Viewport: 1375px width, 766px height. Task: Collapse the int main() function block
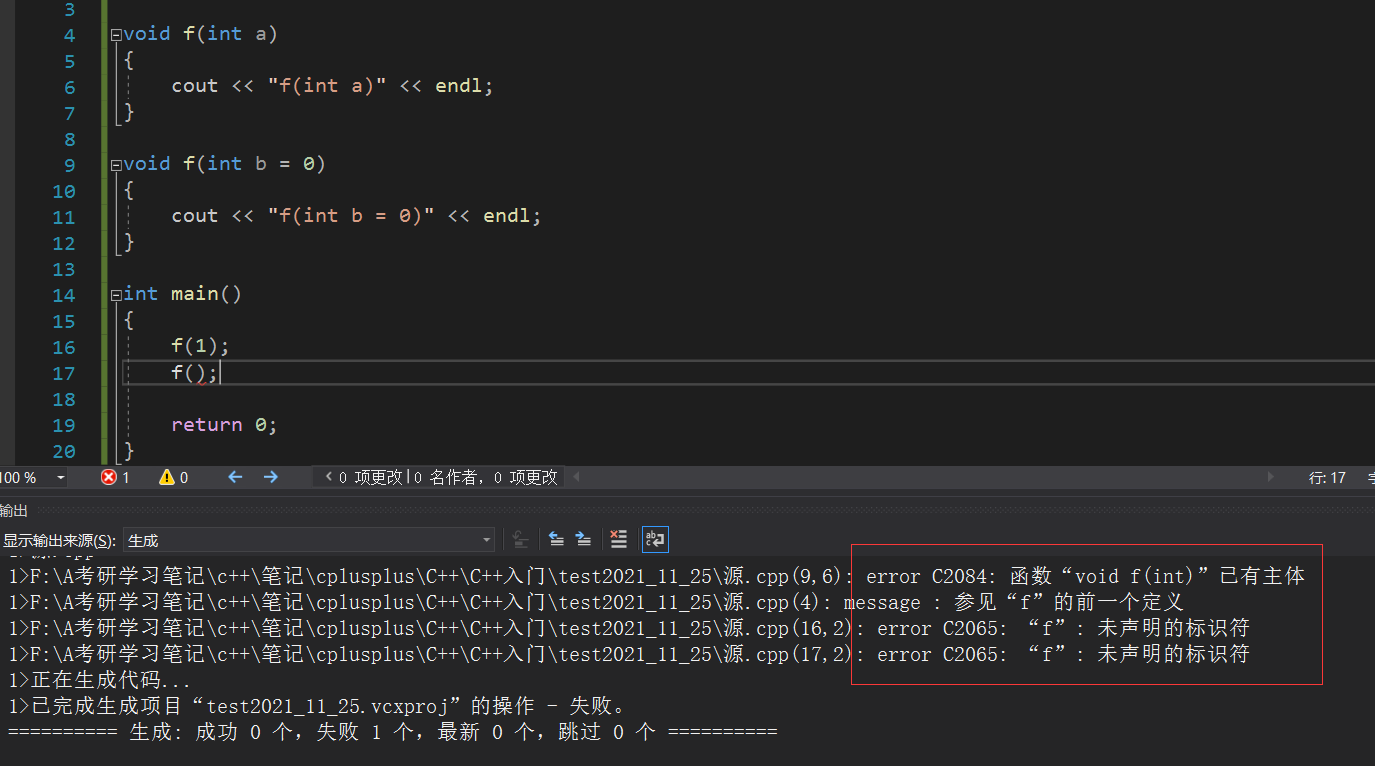pos(116,294)
